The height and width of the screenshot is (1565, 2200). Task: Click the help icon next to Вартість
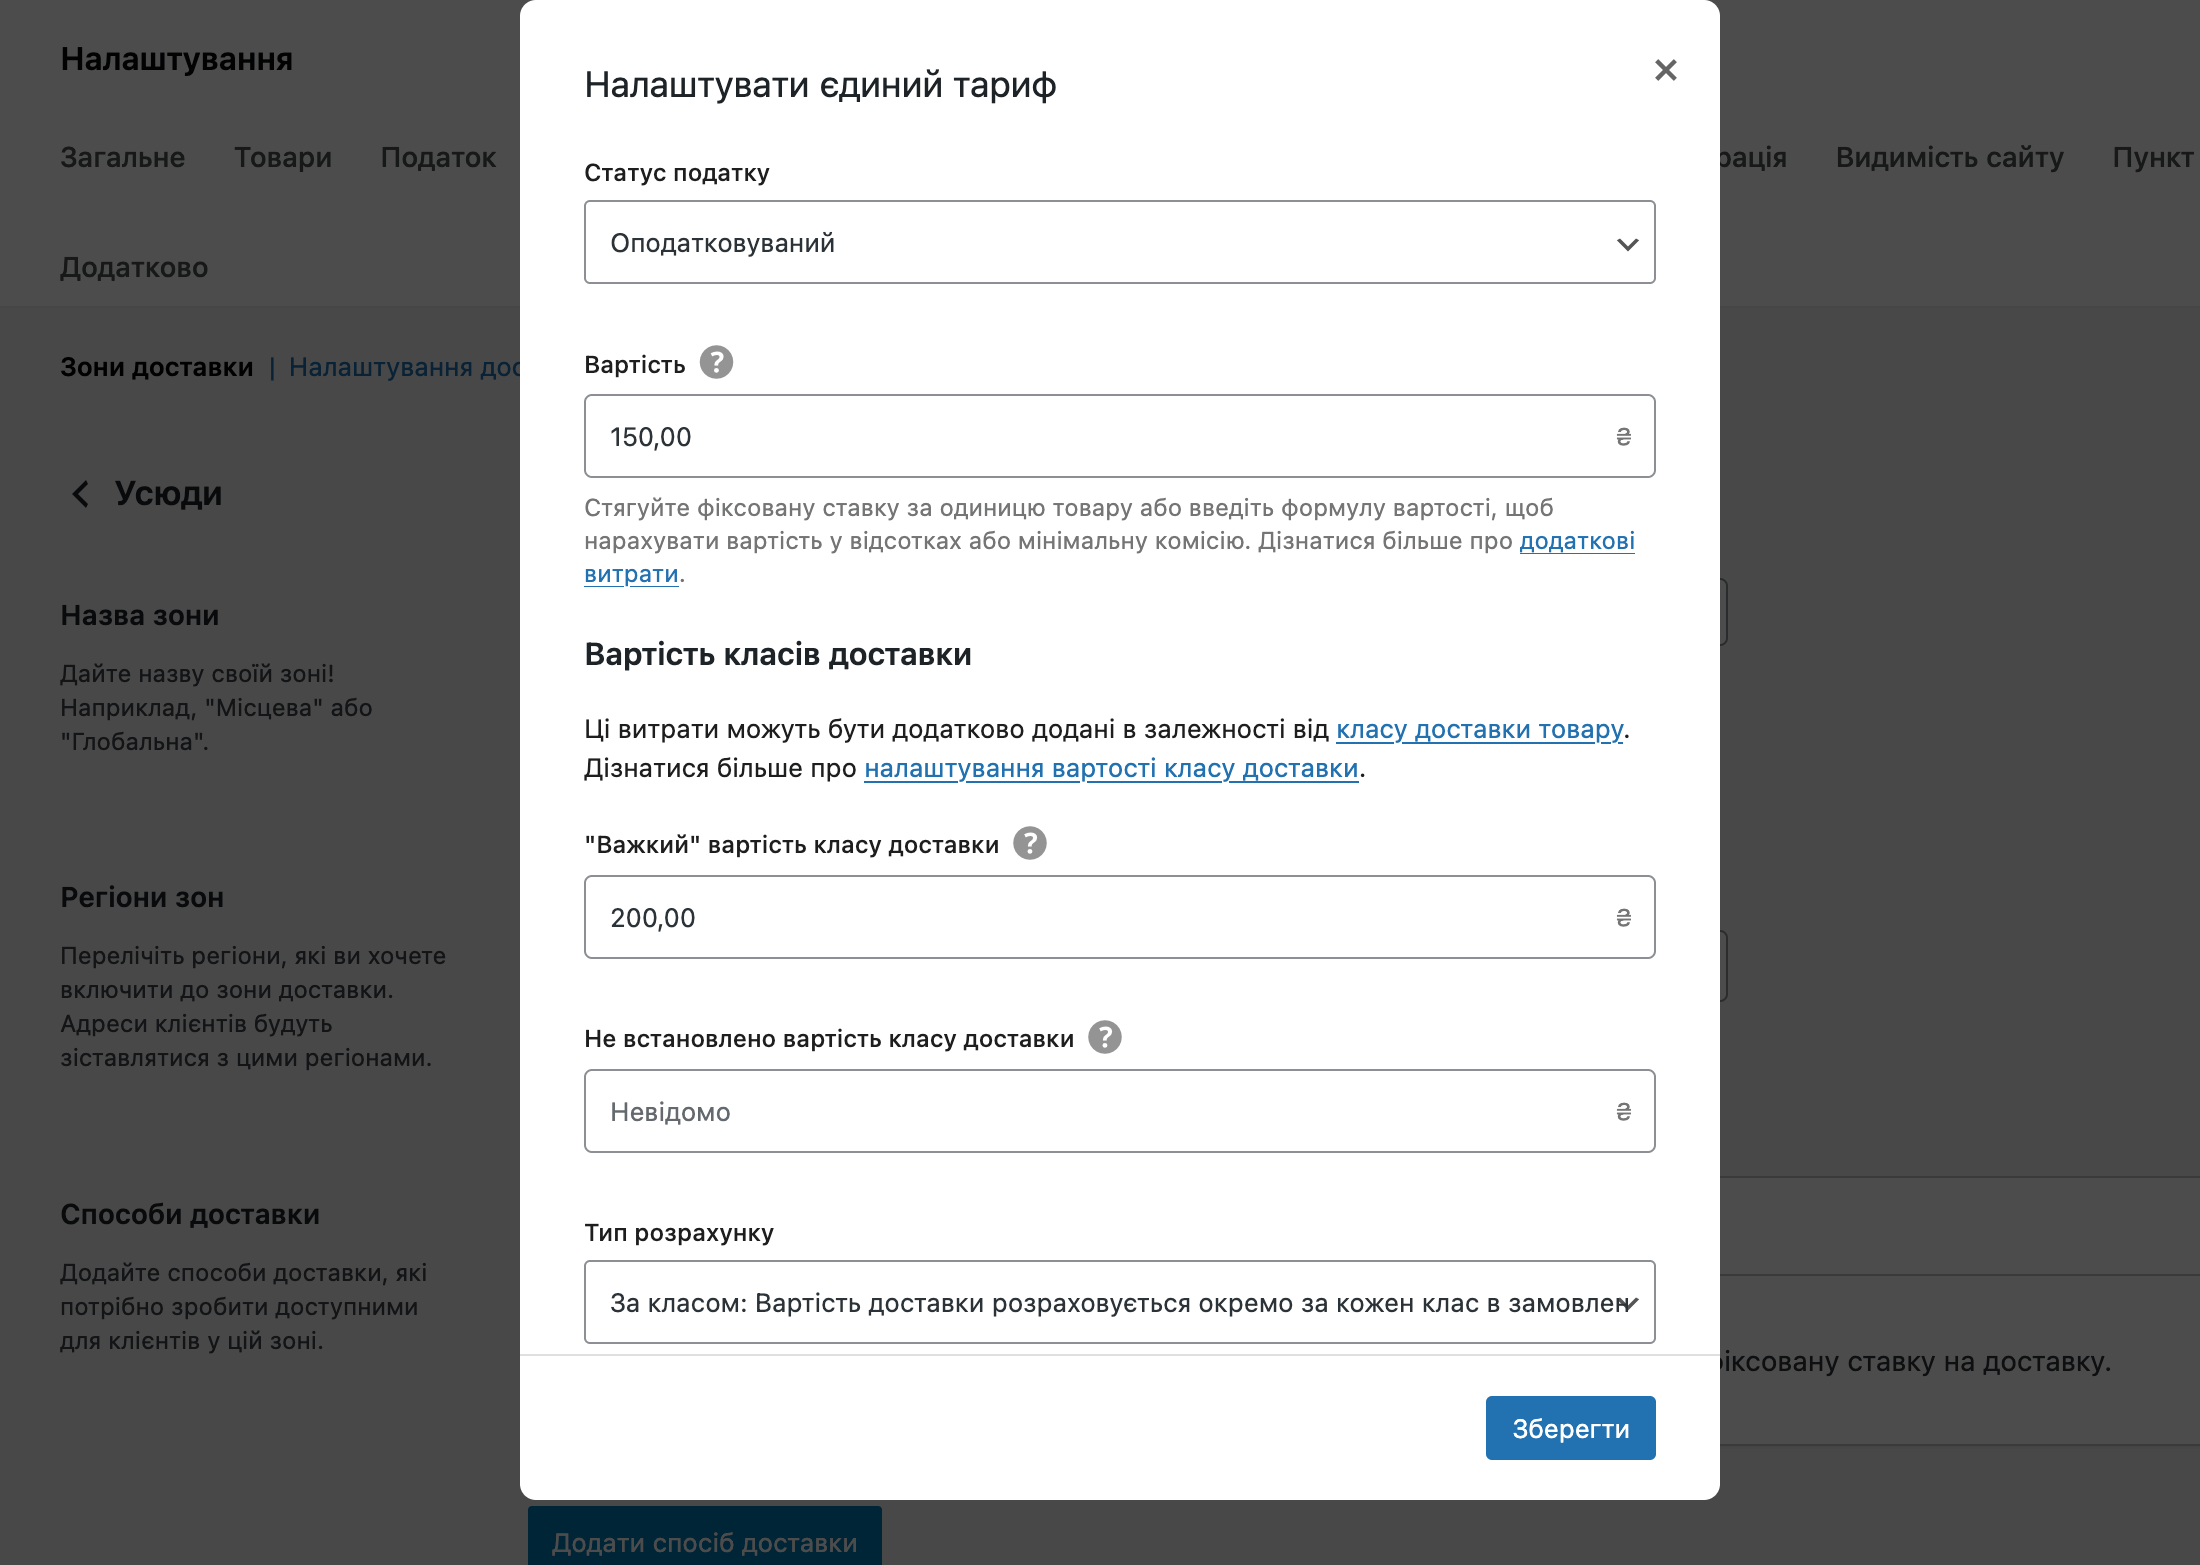pyautogui.click(x=716, y=362)
